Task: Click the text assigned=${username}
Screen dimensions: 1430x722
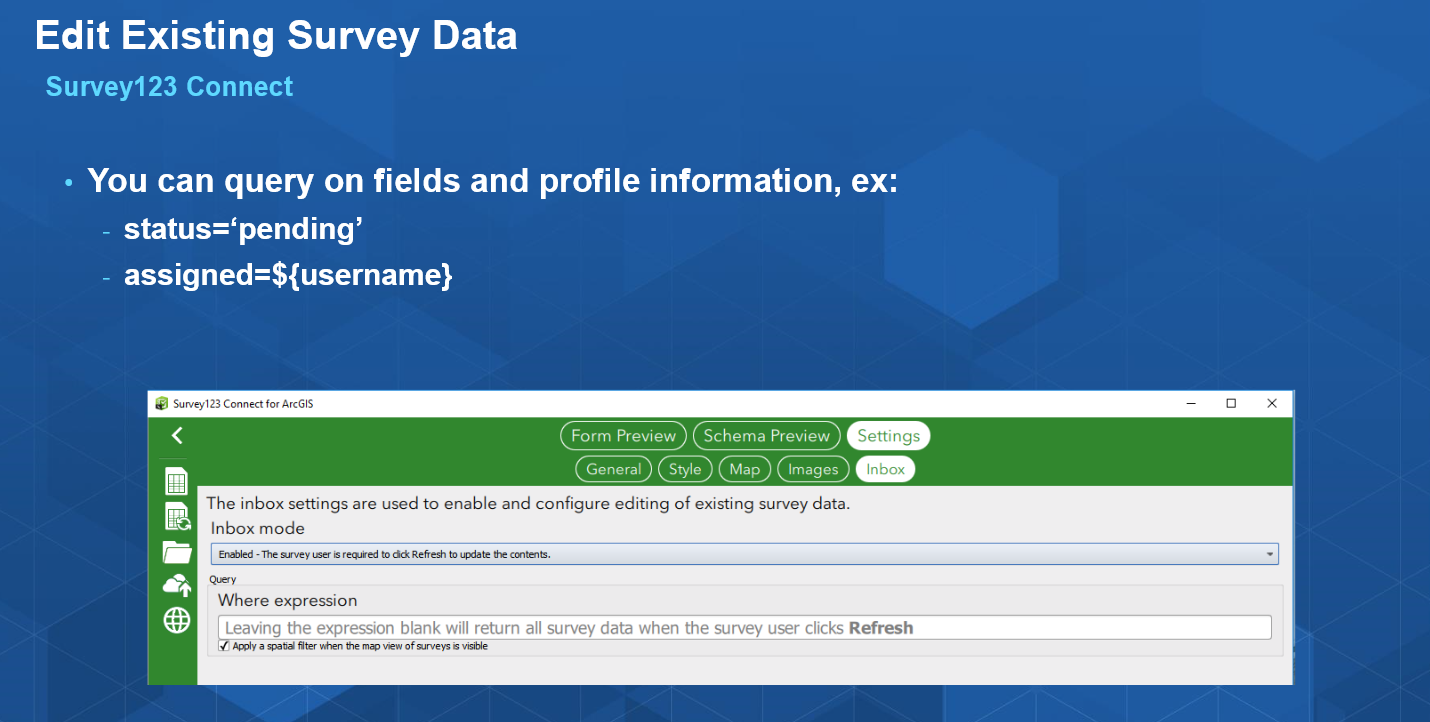Action: (288, 275)
